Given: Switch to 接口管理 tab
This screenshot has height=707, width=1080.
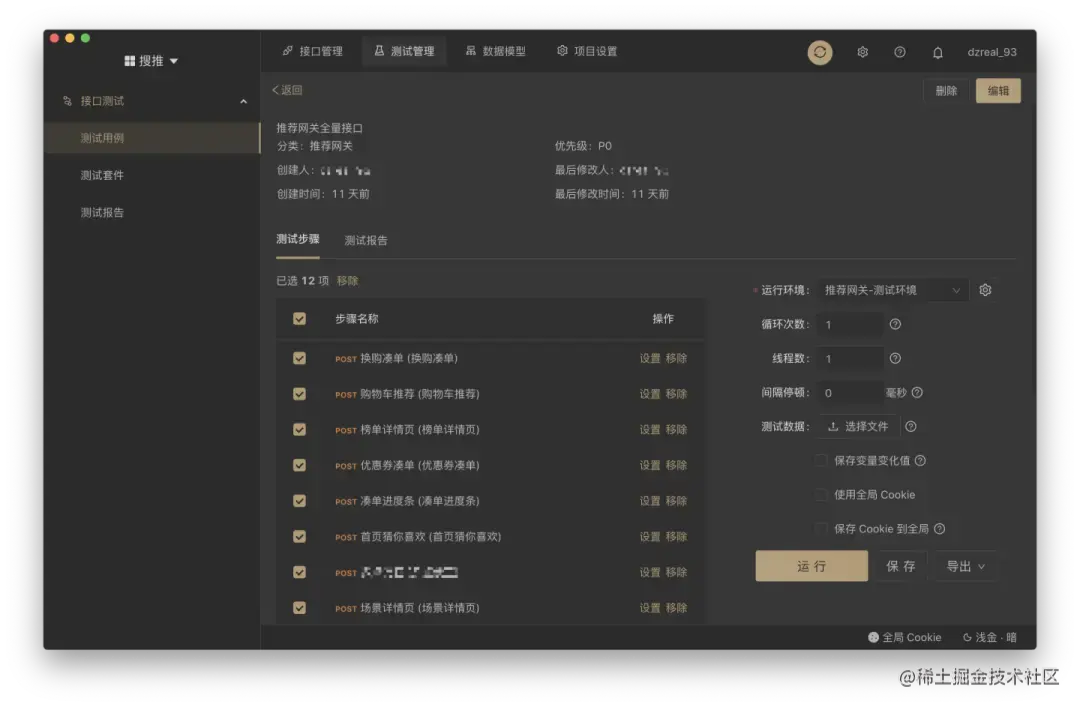Looking at the screenshot, I should click(x=313, y=52).
